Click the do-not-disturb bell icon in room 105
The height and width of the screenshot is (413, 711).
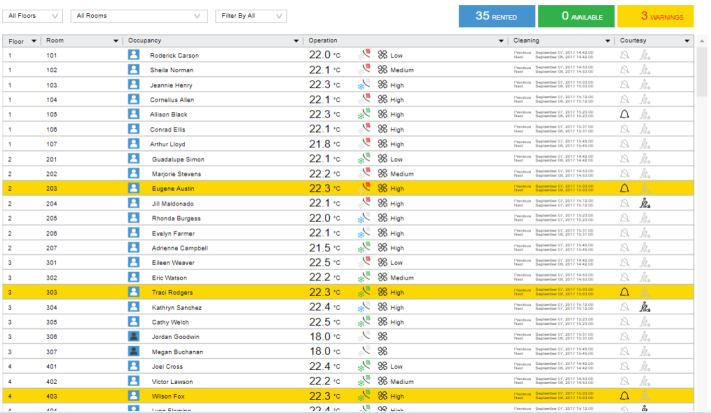point(625,115)
